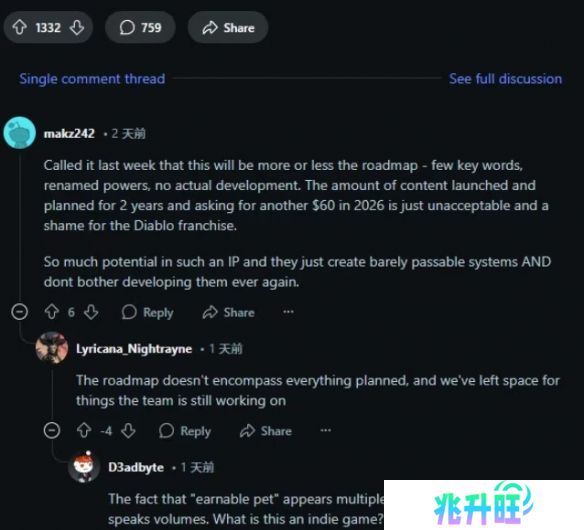Image resolution: width=584 pixels, height=530 pixels.
Task: Open the post's 759 comments
Action: [140, 27]
